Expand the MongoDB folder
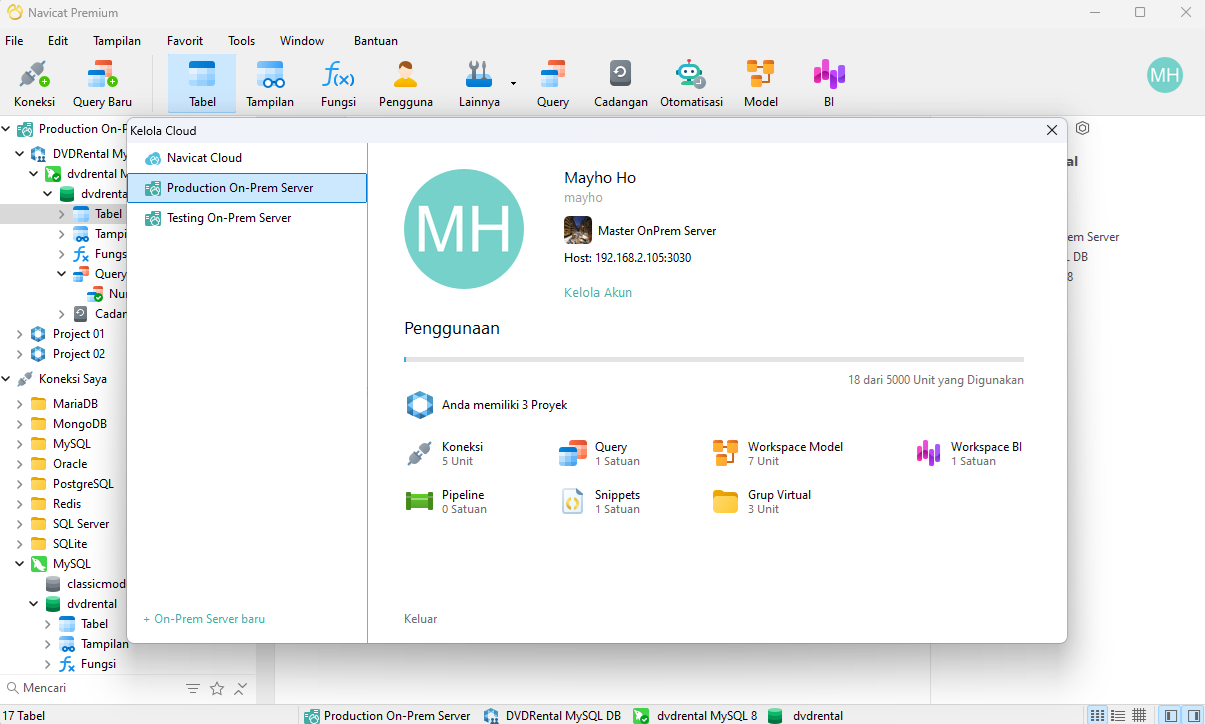 pyautogui.click(x=20, y=424)
